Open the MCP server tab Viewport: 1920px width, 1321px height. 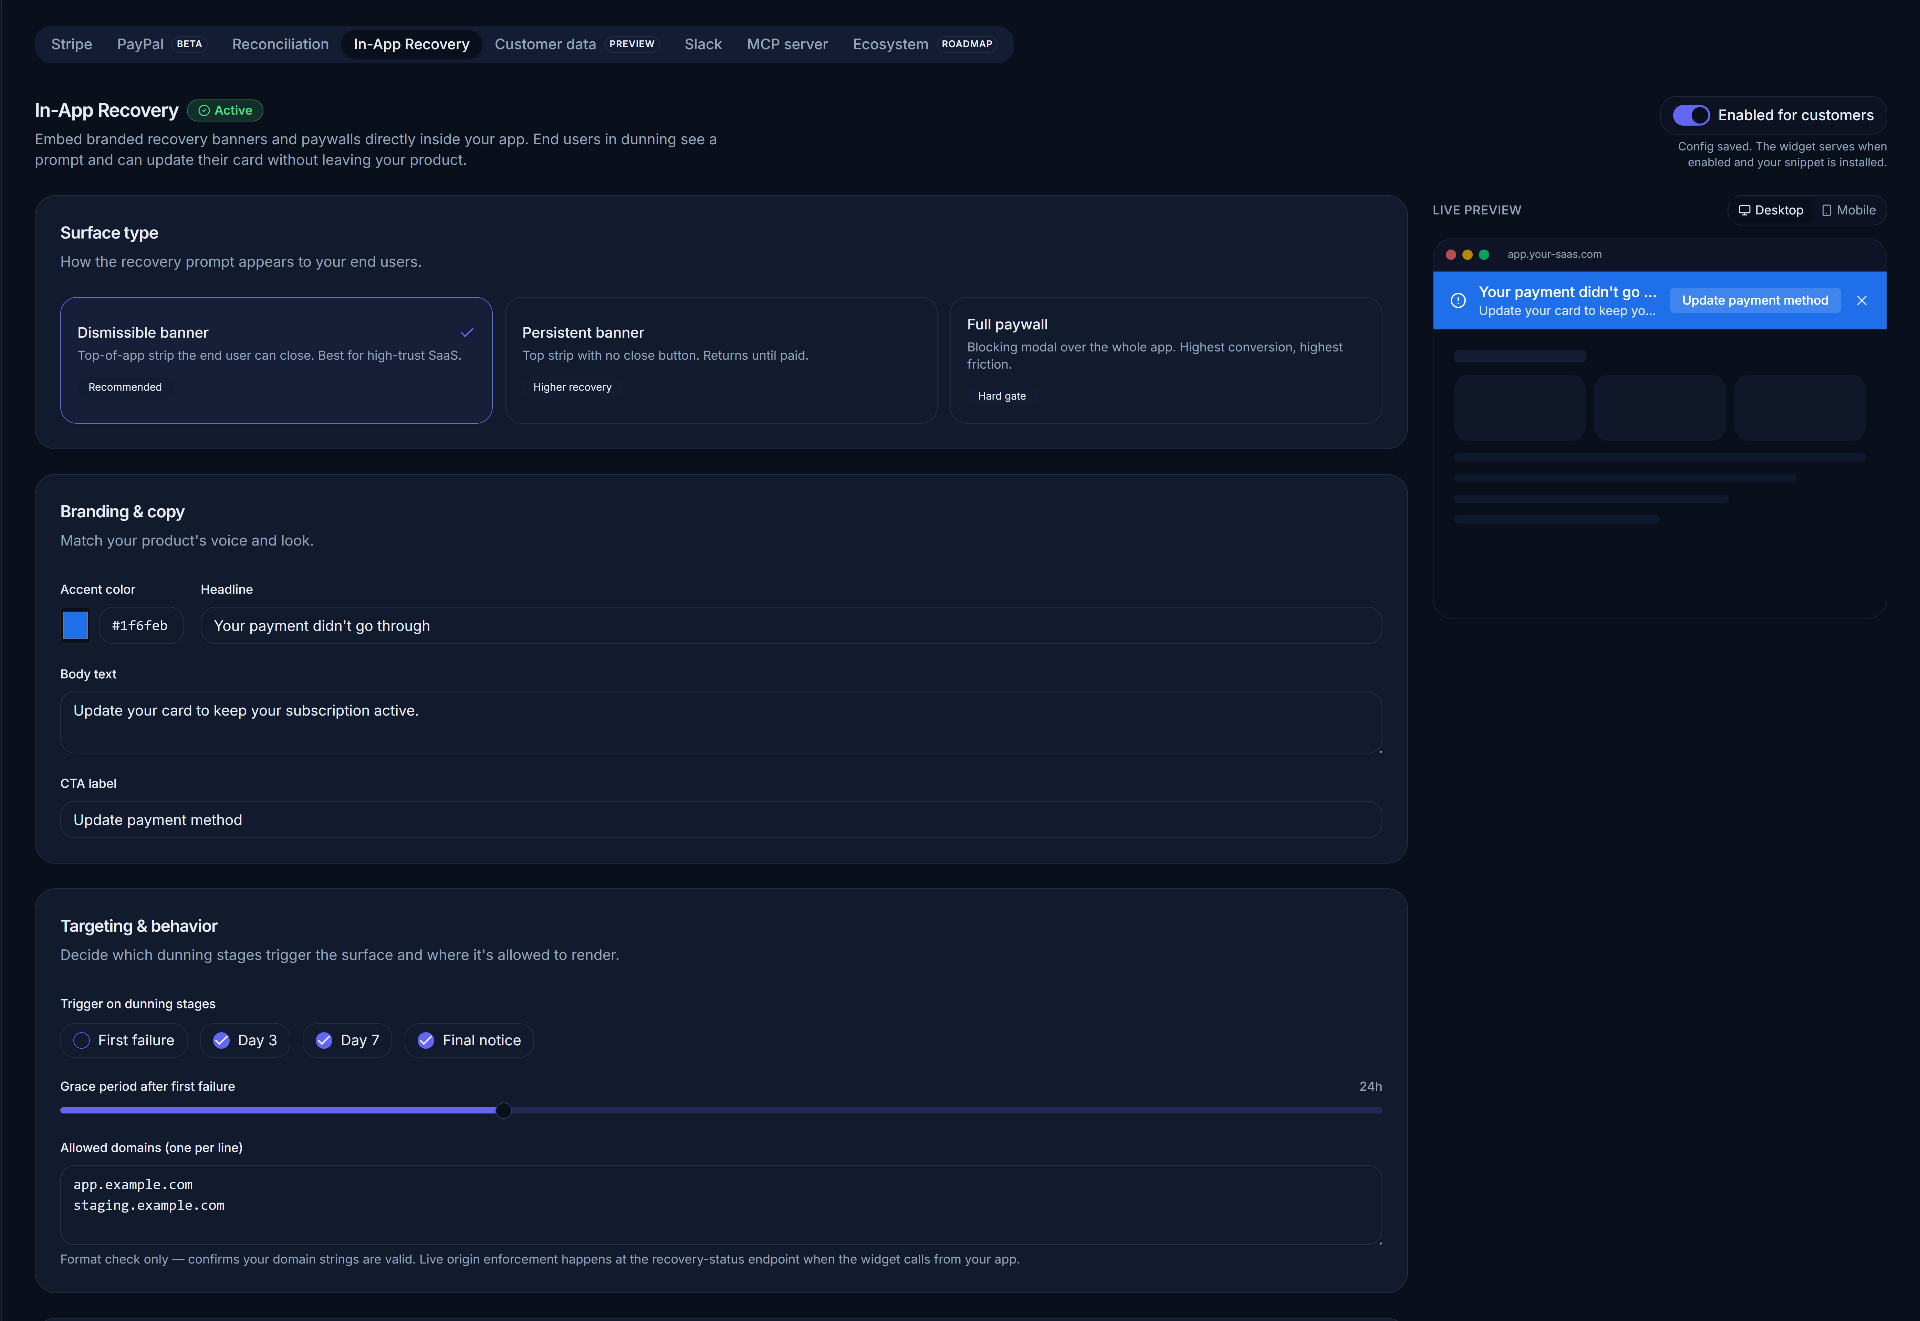[x=787, y=44]
